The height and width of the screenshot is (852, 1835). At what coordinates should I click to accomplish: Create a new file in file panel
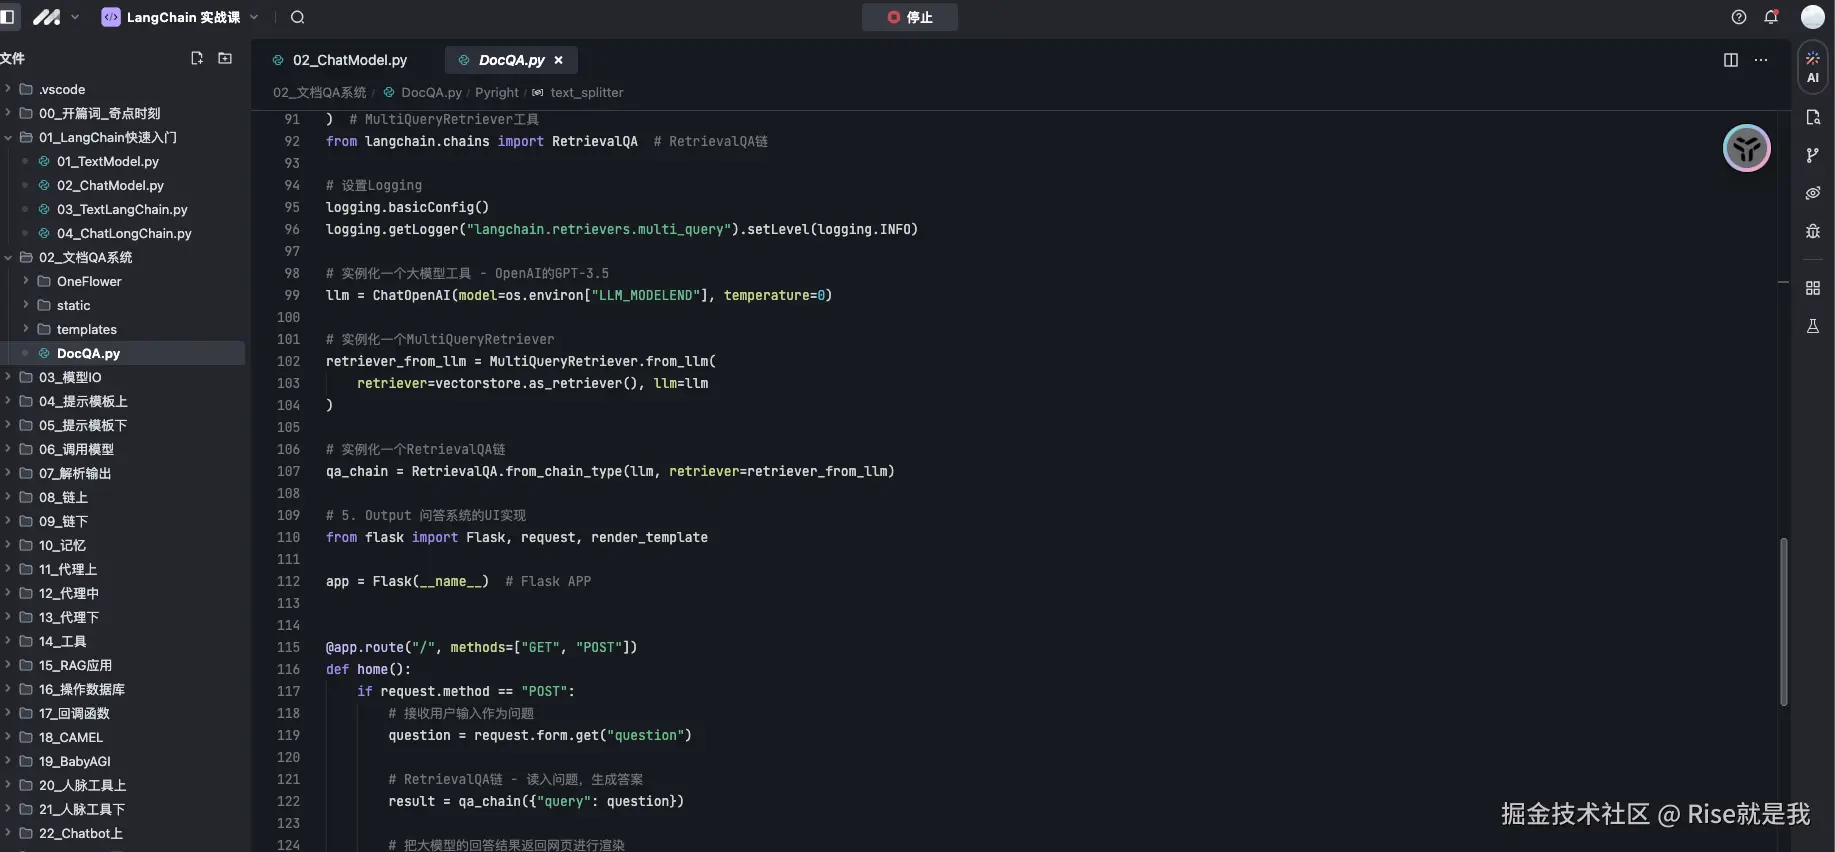[x=197, y=58]
